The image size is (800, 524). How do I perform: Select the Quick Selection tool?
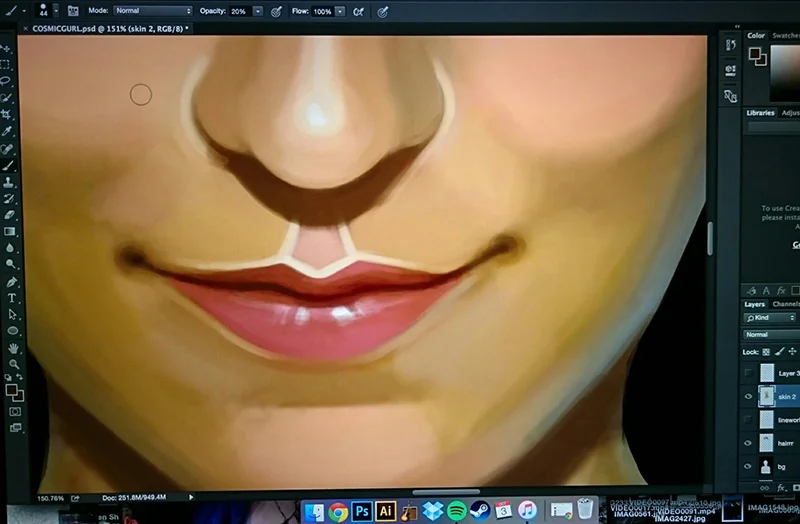7,97
